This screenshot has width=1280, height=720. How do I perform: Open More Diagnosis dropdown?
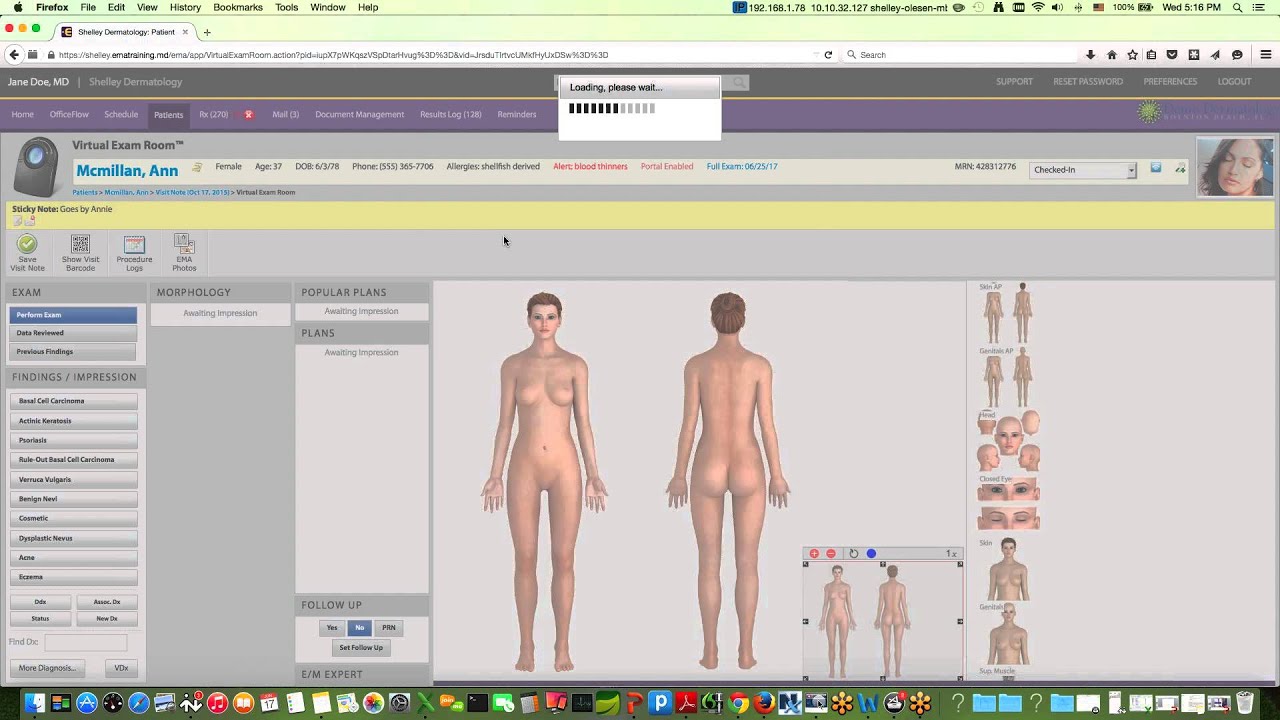(x=49, y=668)
